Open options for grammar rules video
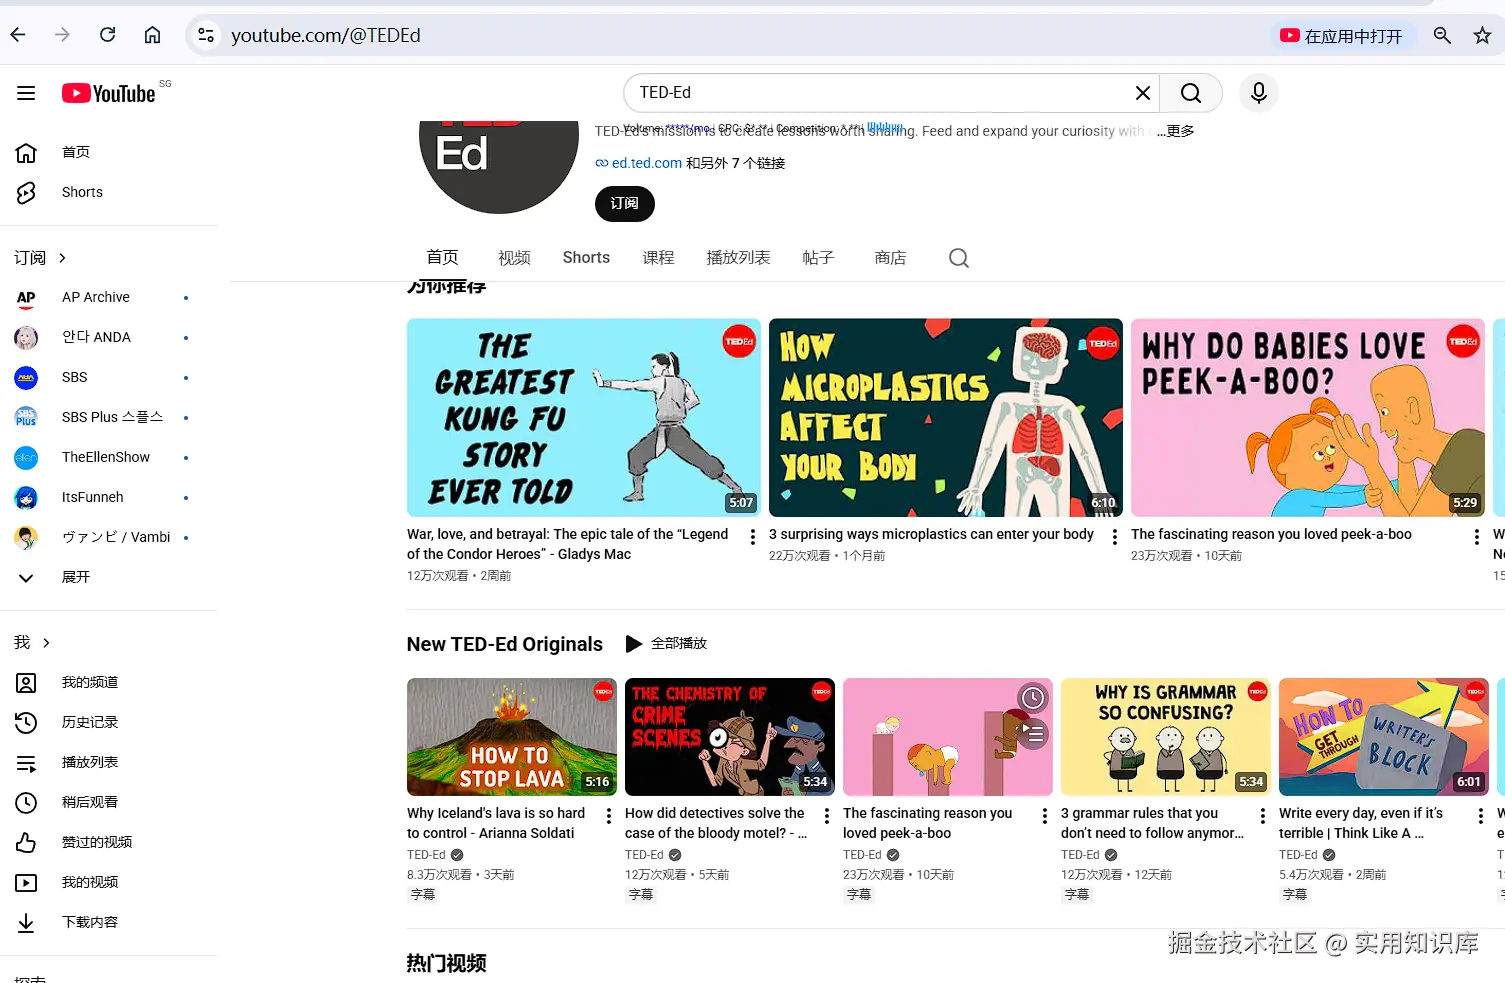The image size is (1505, 983). pos(1263,816)
